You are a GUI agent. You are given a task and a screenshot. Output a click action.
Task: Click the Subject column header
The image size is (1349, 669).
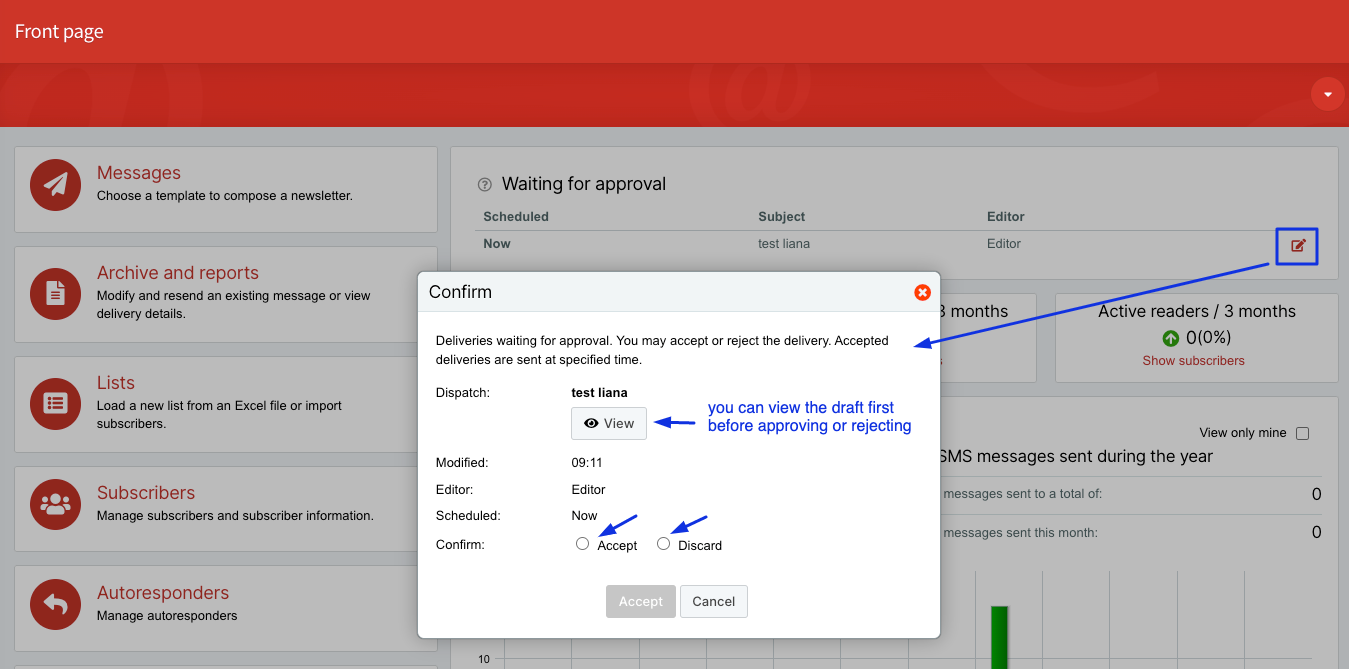click(x=782, y=217)
